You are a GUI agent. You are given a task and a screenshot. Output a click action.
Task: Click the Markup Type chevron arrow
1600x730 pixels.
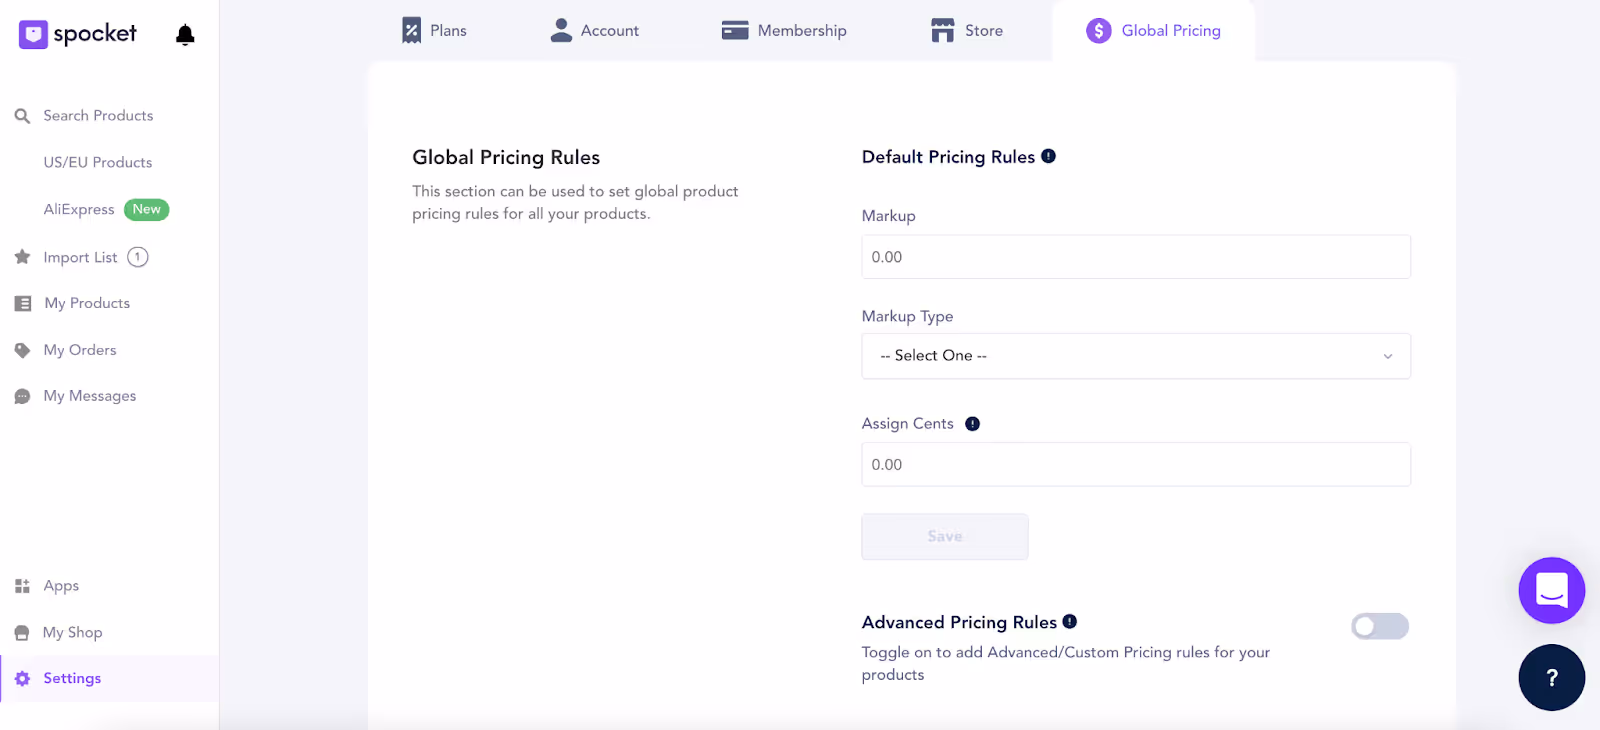pyautogui.click(x=1388, y=355)
